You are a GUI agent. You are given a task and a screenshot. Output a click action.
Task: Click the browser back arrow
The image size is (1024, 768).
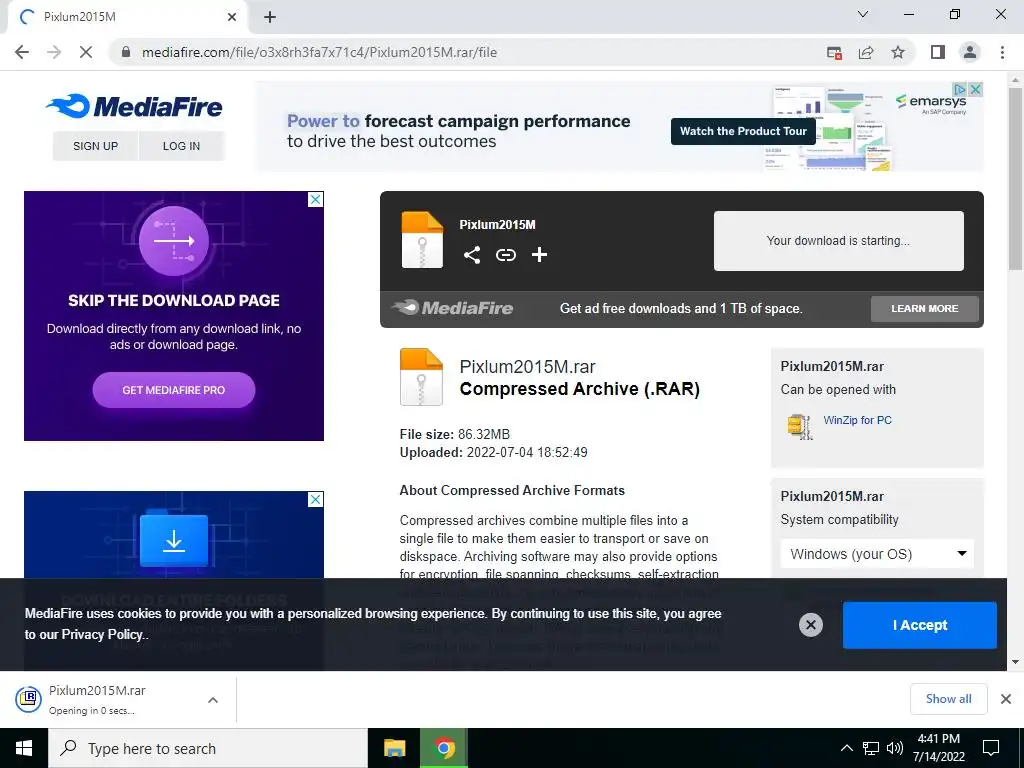pos(22,52)
